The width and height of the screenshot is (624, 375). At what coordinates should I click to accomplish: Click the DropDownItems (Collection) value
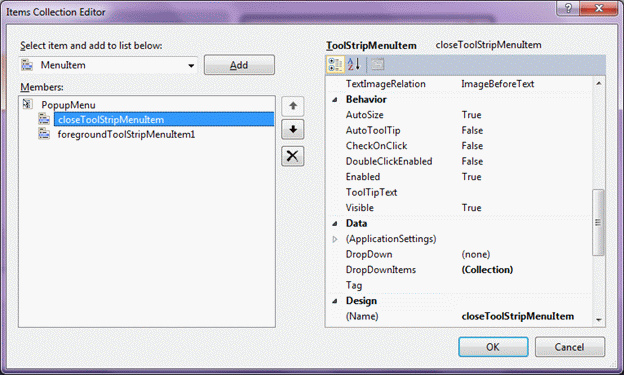pyautogui.click(x=487, y=270)
